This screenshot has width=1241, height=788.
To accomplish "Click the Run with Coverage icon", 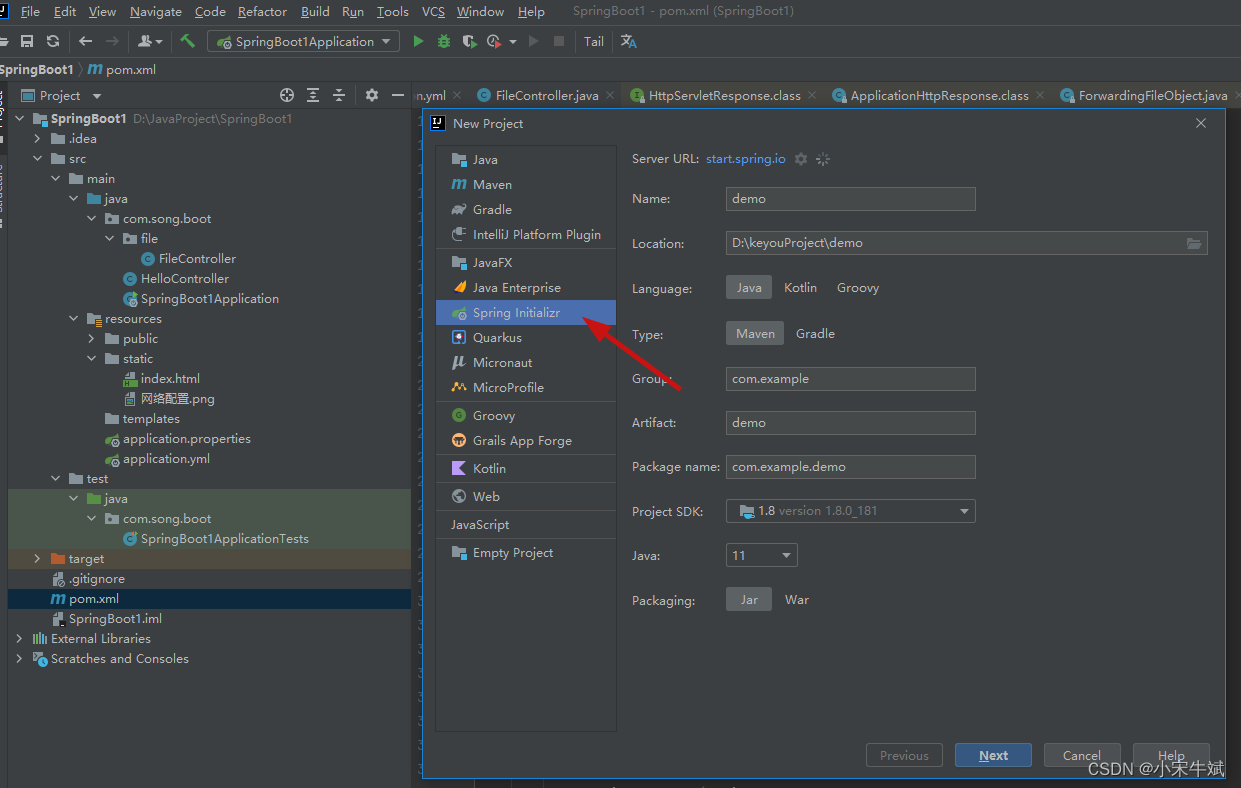I will tap(469, 41).
